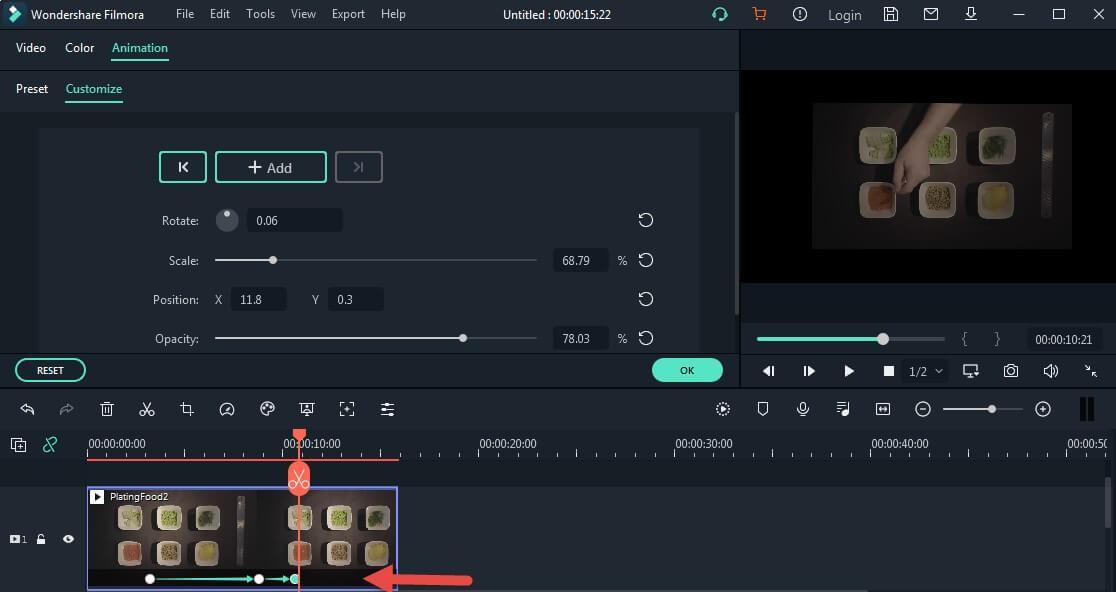
Task: Switch to the Preset tab
Action: (x=32, y=89)
